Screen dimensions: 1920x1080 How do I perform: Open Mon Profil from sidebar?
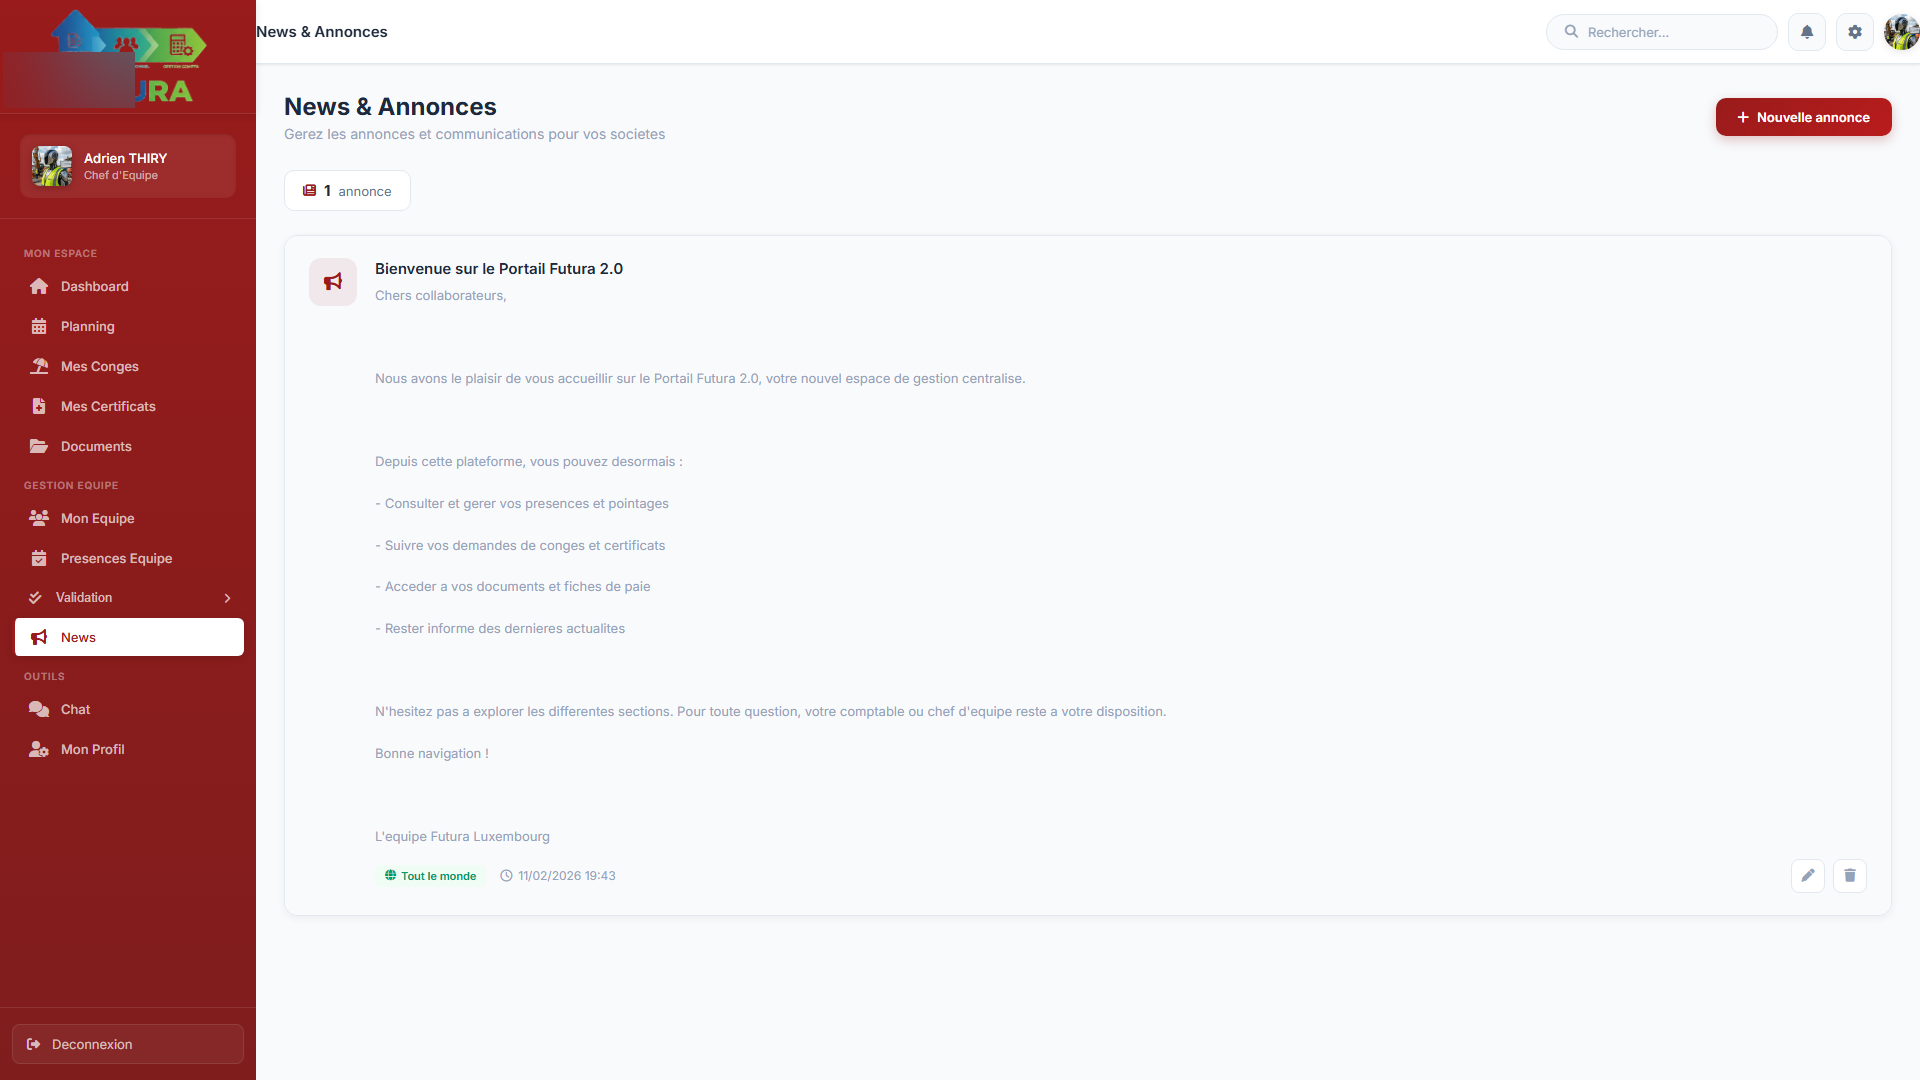click(92, 750)
